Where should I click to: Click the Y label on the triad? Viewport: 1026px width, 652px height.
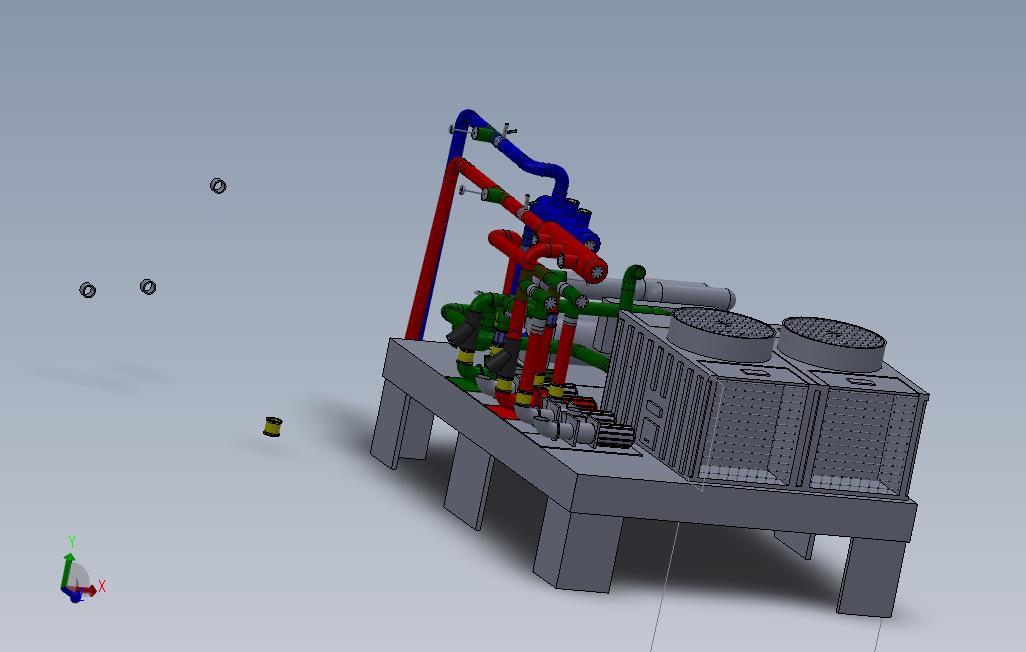72,542
